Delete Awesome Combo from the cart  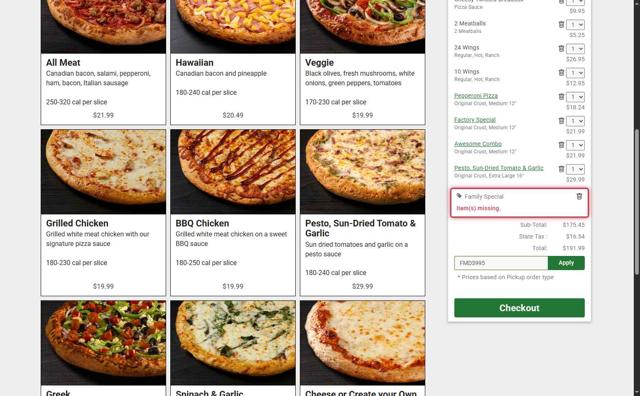561,145
